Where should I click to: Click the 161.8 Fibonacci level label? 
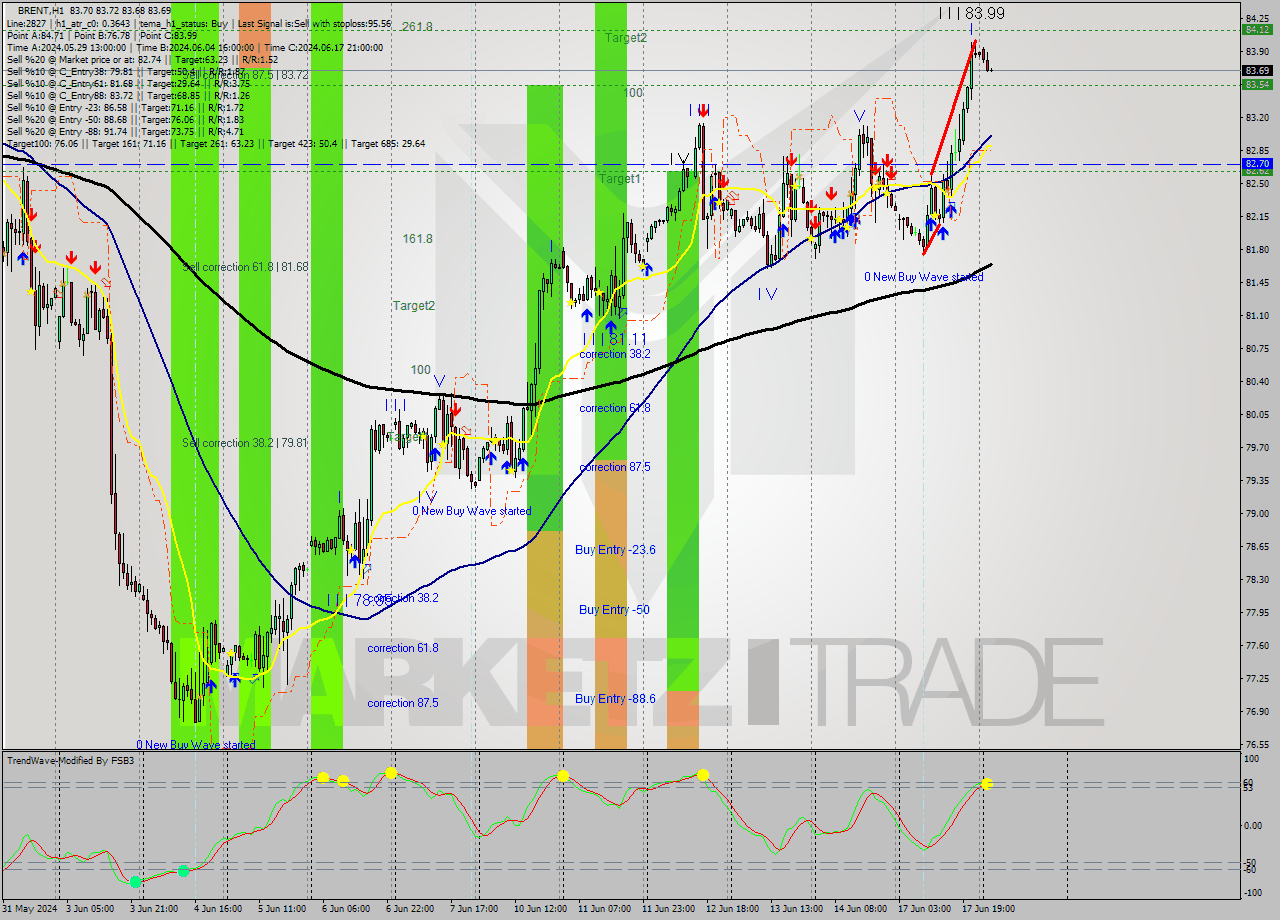[x=417, y=239]
